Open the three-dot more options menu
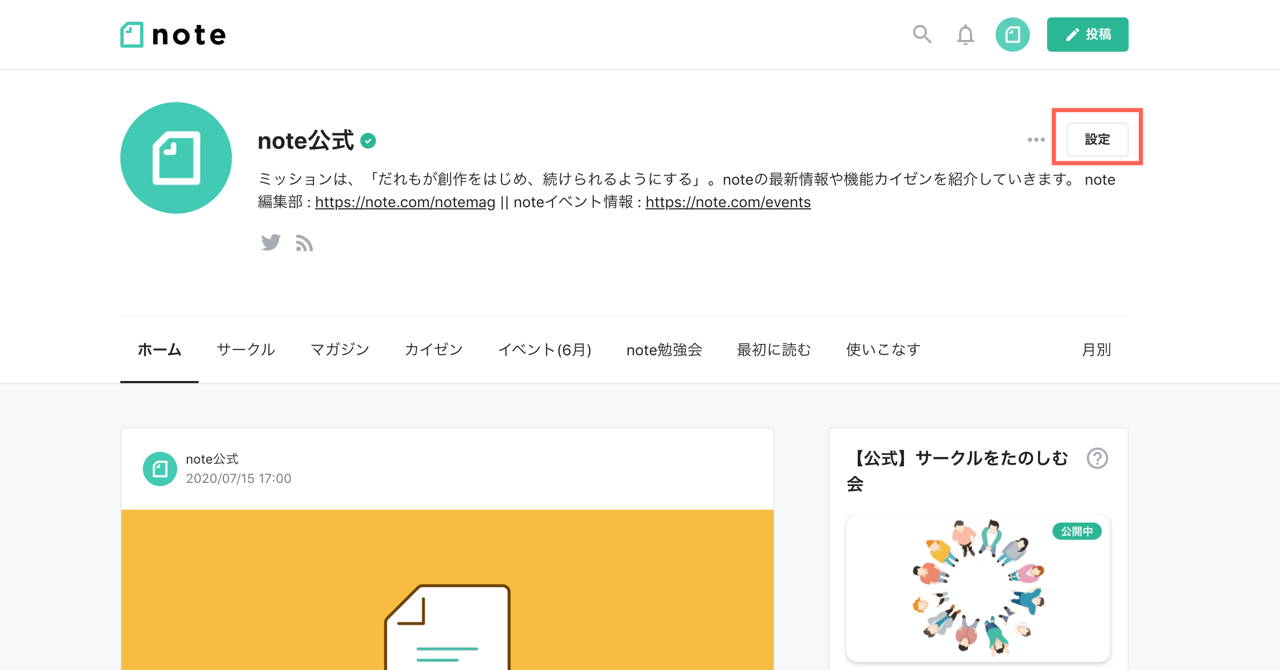The height and width of the screenshot is (670, 1280). (1036, 140)
